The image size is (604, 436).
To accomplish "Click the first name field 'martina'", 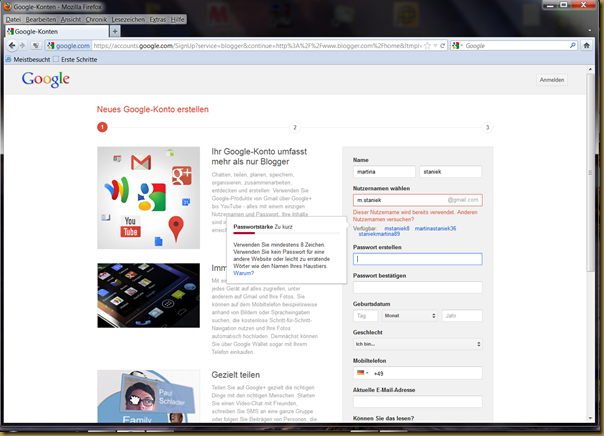I will (x=384, y=172).
